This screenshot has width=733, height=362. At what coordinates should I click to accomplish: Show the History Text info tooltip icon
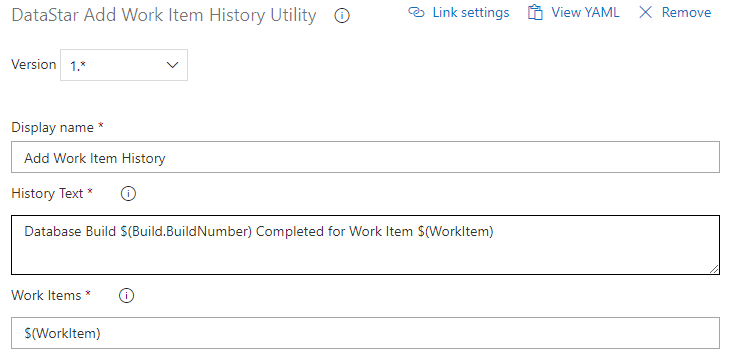tap(128, 194)
